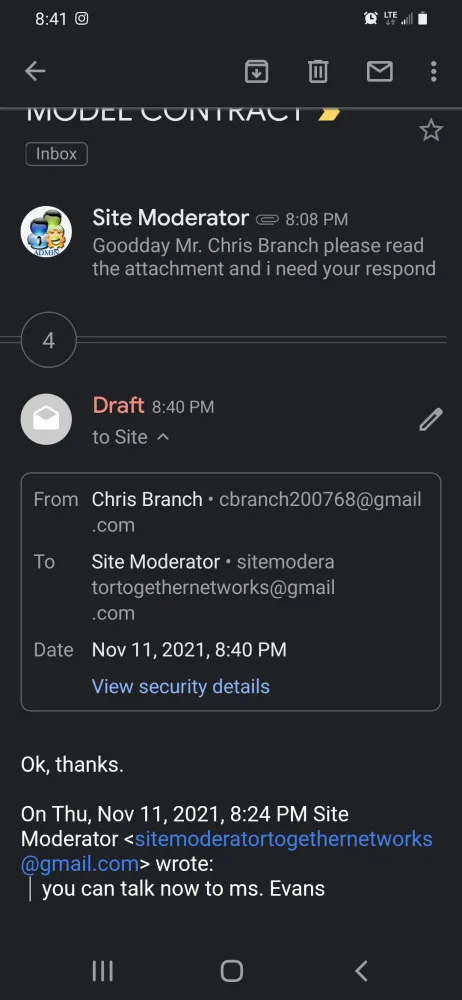Viewport: 462px width, 1000px height.
Task: Collapse recipient details next to 'to Site'
Action: point(163,438)
